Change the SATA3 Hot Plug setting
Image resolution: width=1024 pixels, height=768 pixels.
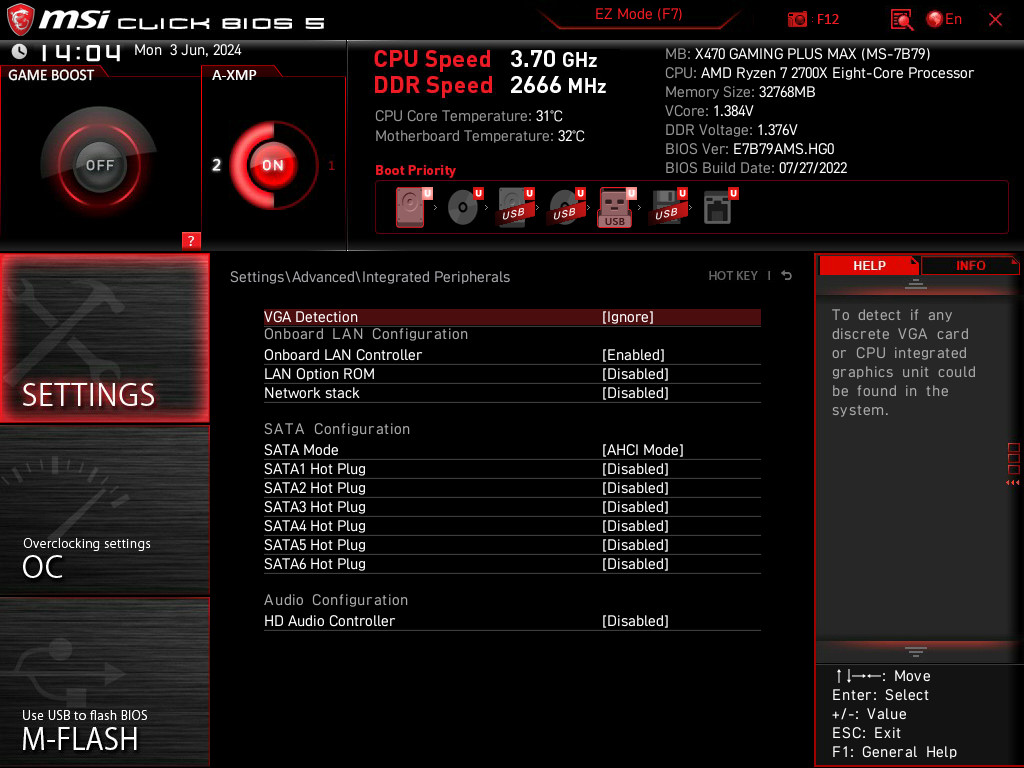512,507
